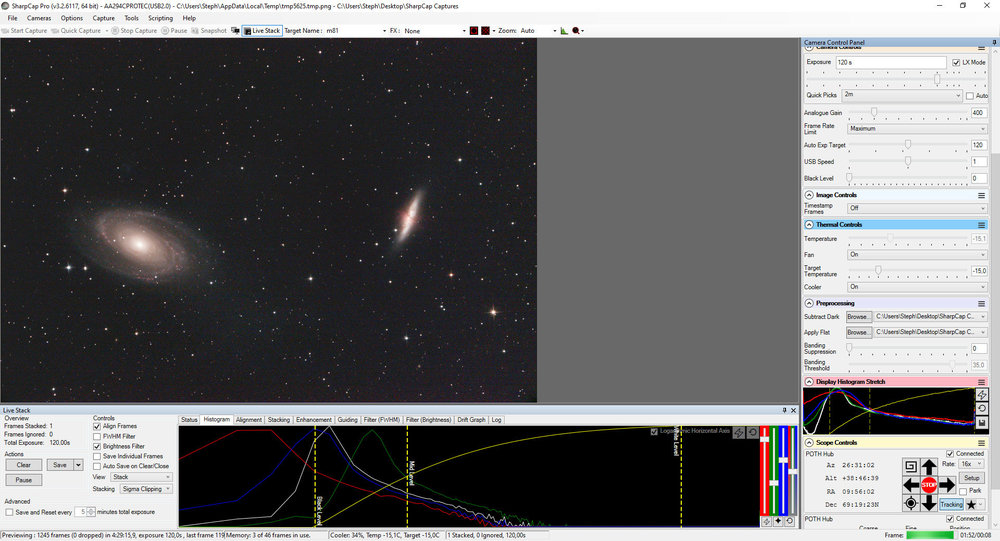Open the Cameras menu
The image size is (1000, 541).
coord(39,18)
